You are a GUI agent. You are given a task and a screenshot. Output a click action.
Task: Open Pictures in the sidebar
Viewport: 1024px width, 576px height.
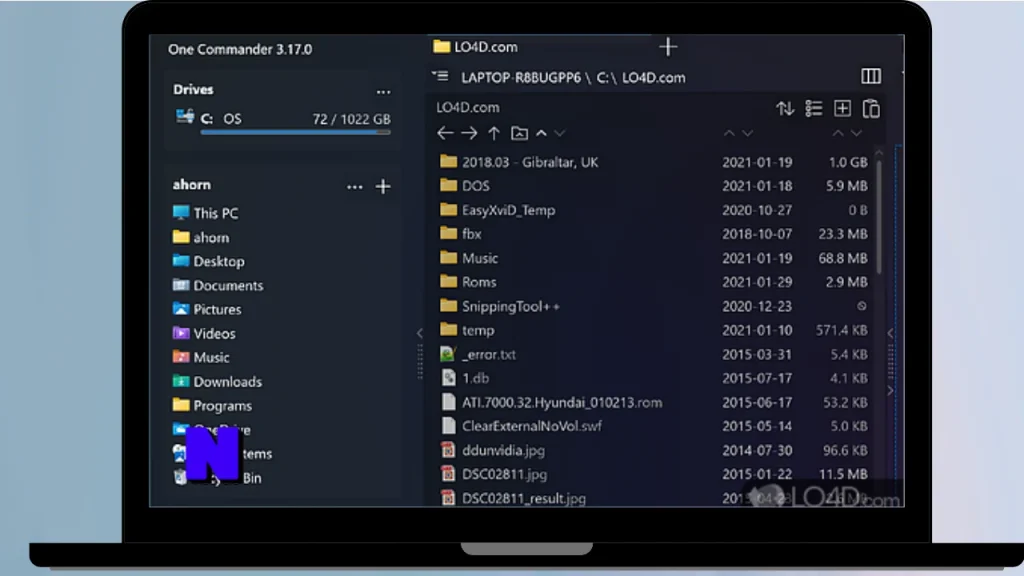(x=206, y=309)
